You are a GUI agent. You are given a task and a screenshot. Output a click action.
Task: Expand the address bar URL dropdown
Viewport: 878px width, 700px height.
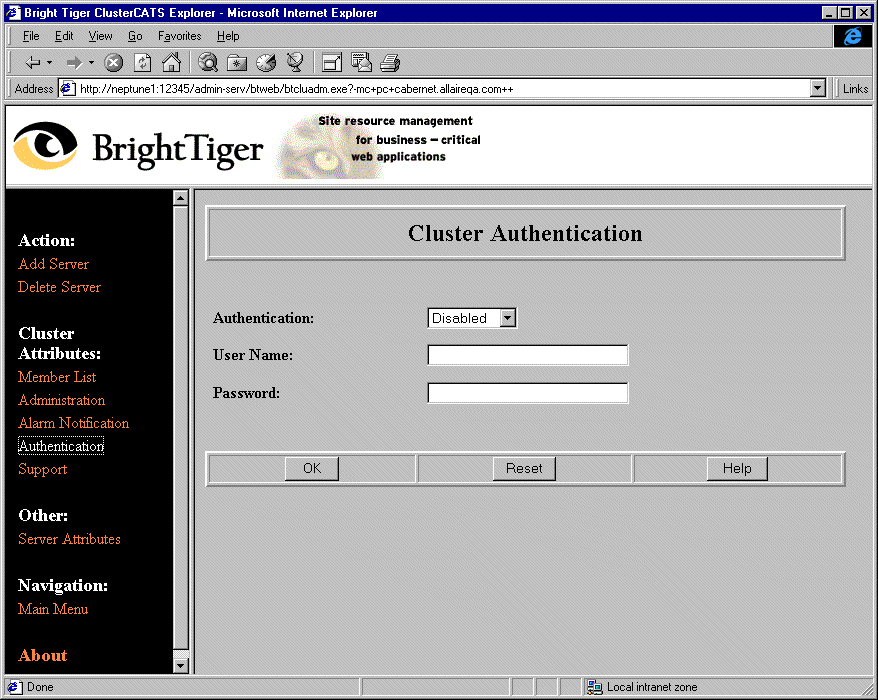pyautogui.click(x=817, y=88)
